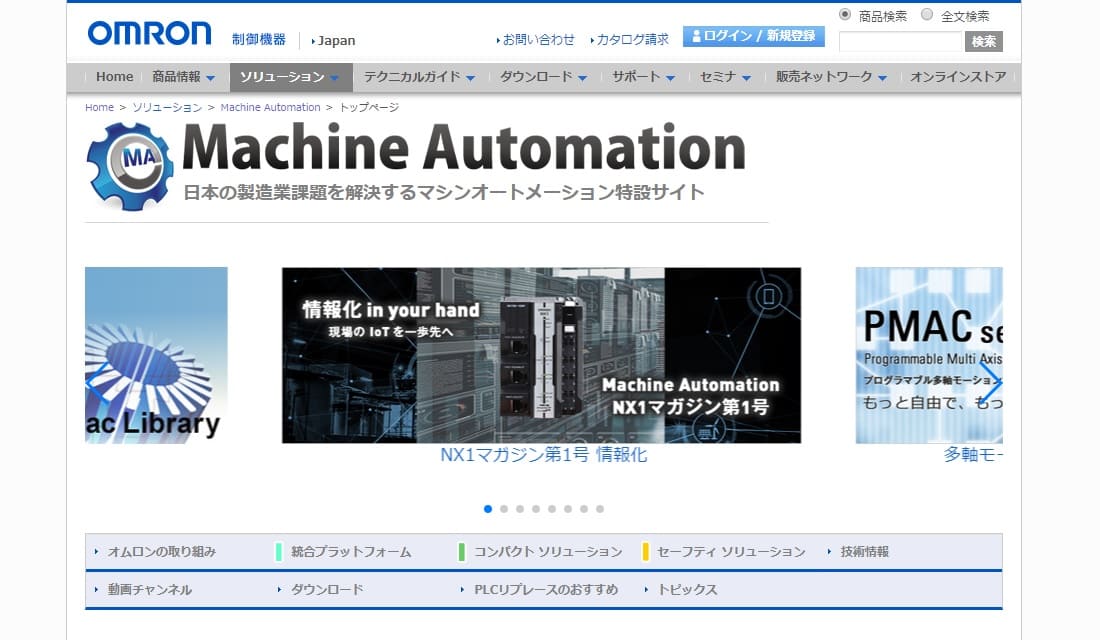Image resolution: width=1100 pixels, height=640 pixels.
Task: Open the オンラインストア menu item
Action: click(x=958, y=77)
